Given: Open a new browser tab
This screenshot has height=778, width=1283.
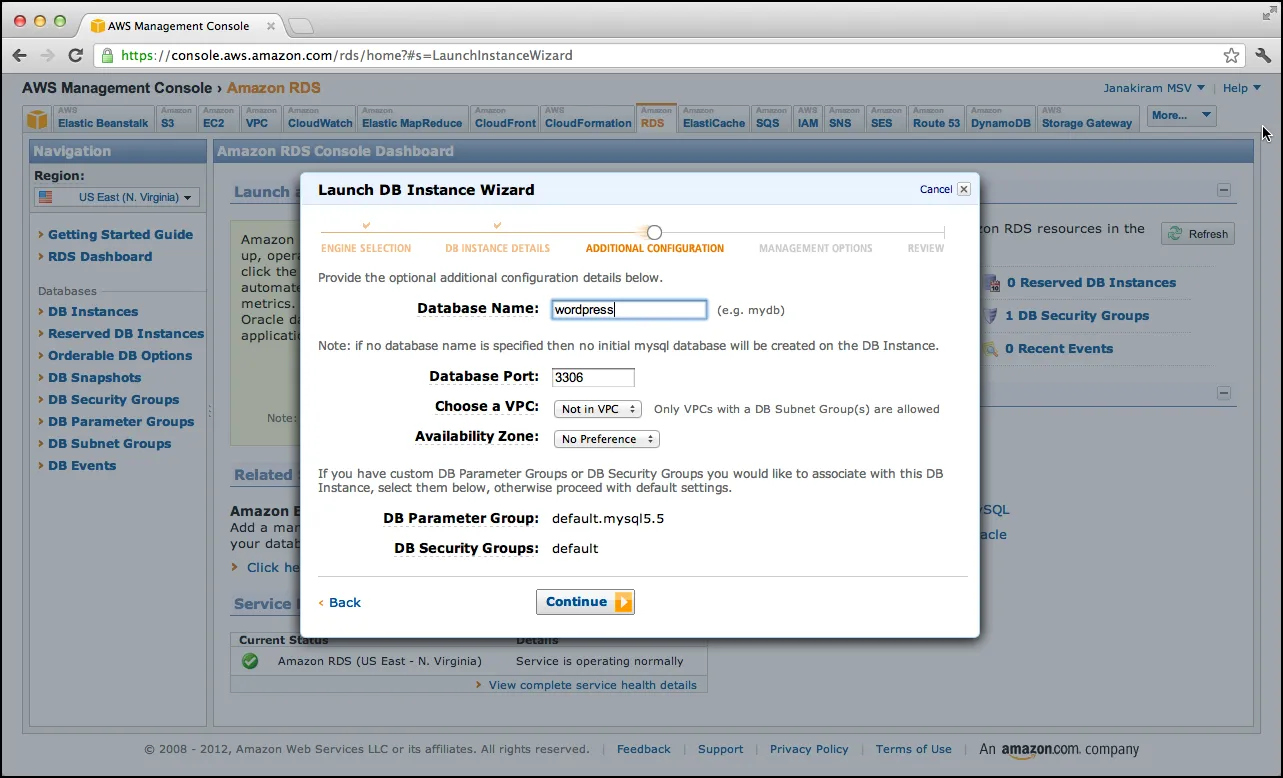Looking at the screenshot, I should point(300,25).
